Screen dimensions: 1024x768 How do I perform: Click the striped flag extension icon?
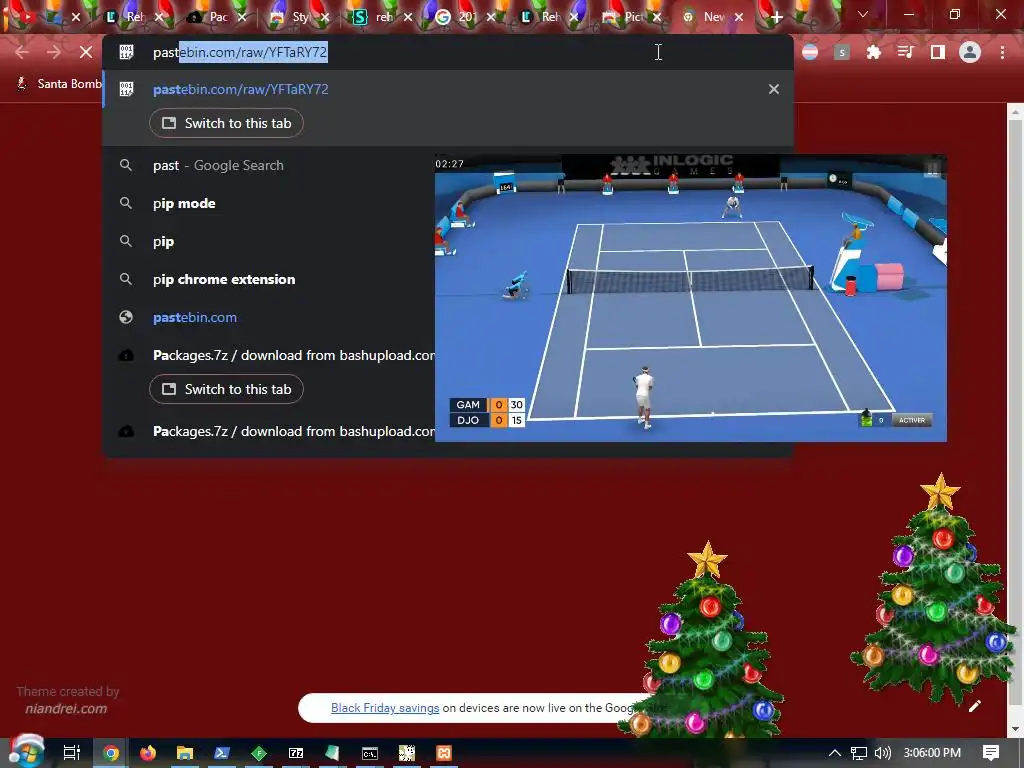point(810,52)
